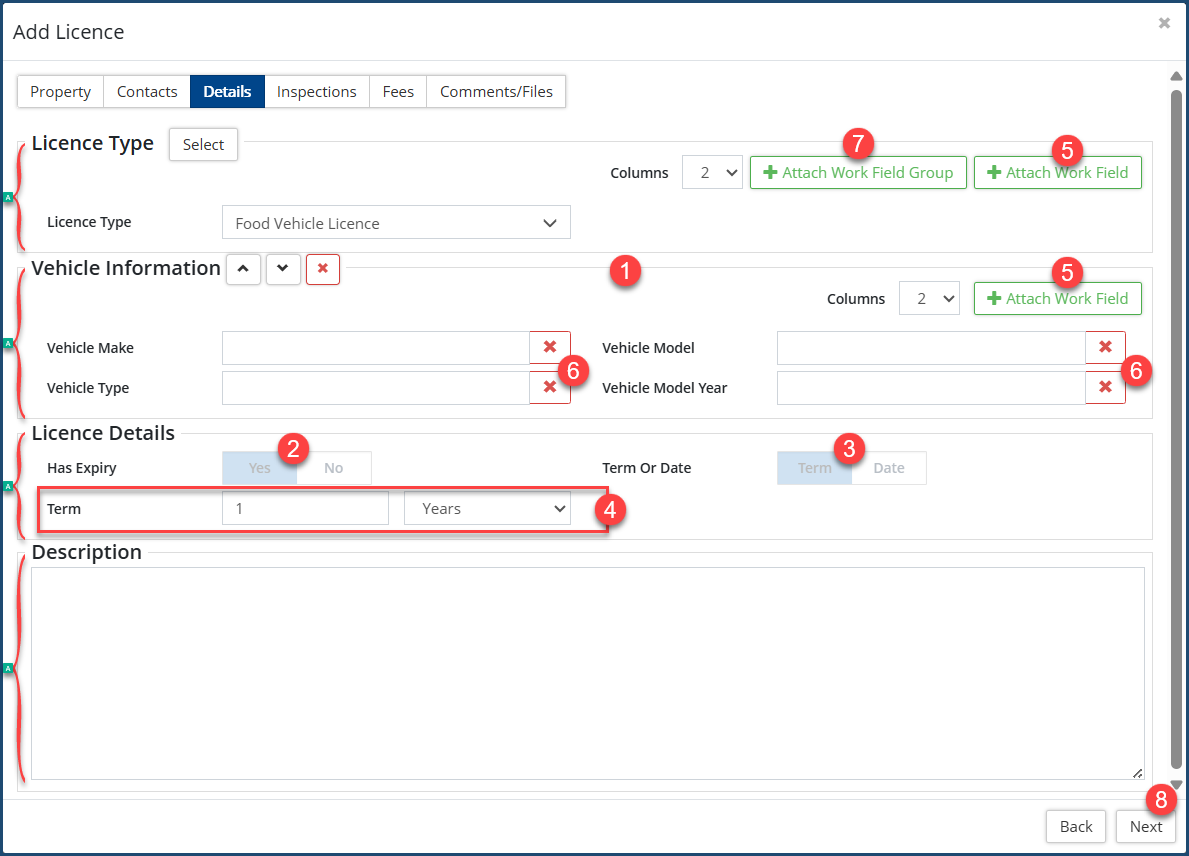Open Vehicle Information Columns dropdown

coord(929,299)
